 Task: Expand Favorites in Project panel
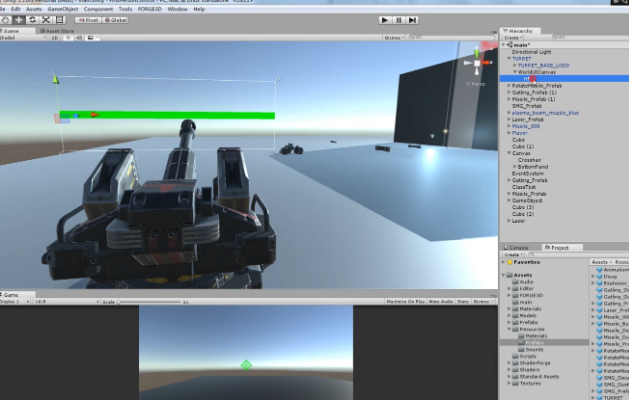click(503, 262)
